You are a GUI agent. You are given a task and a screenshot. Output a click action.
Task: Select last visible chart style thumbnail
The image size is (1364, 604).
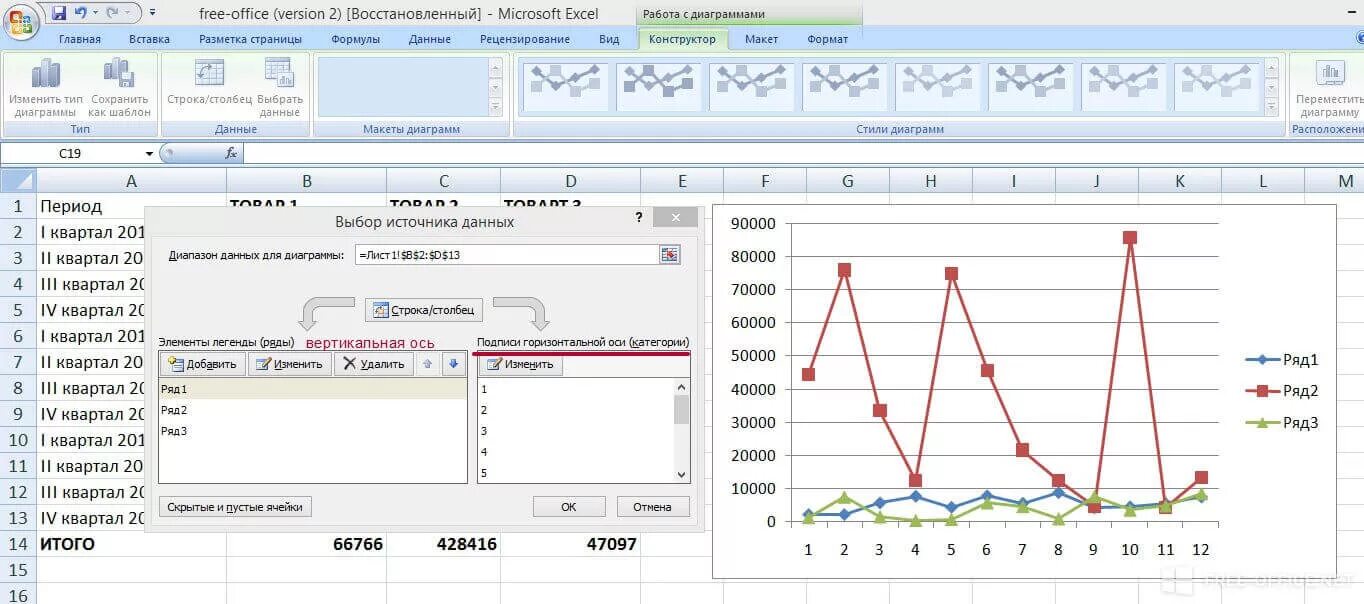1216,86
